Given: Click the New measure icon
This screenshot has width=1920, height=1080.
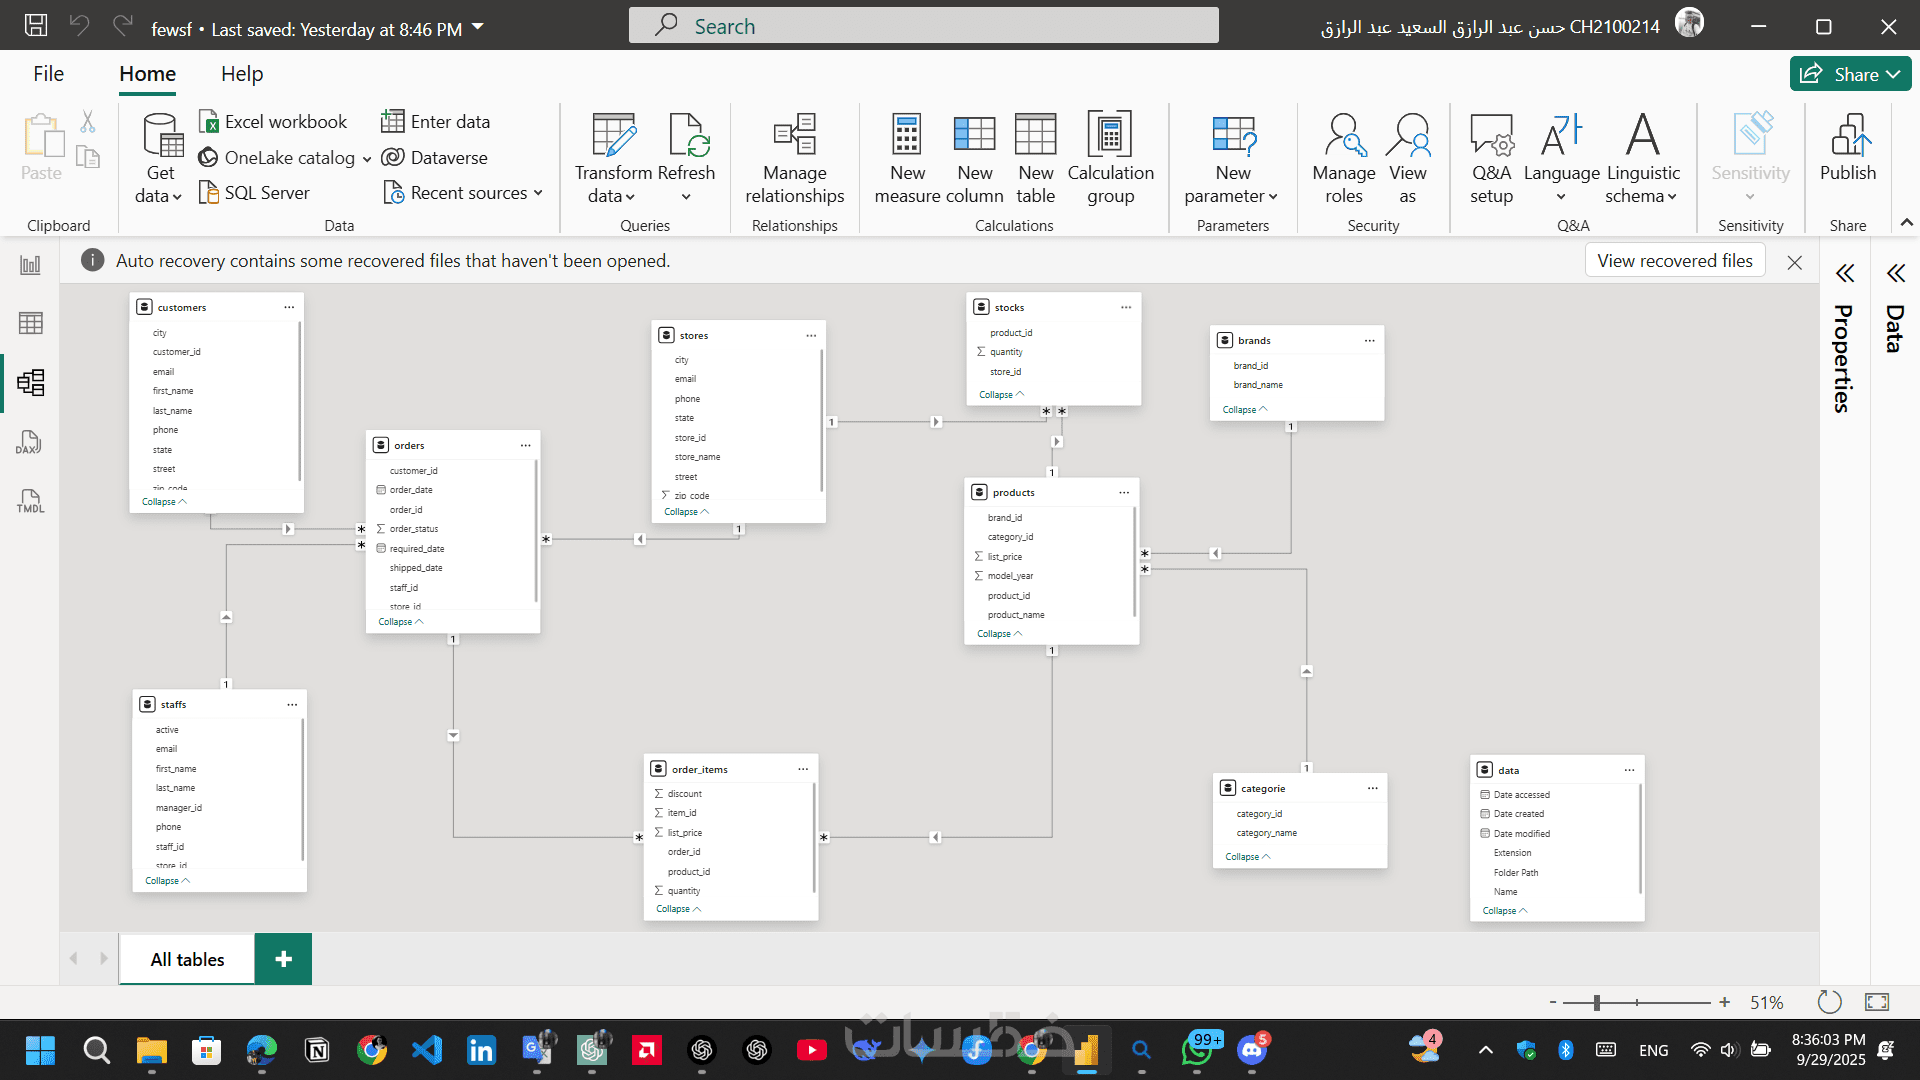Looking at the screenshot, I should (x=907, y=135).
